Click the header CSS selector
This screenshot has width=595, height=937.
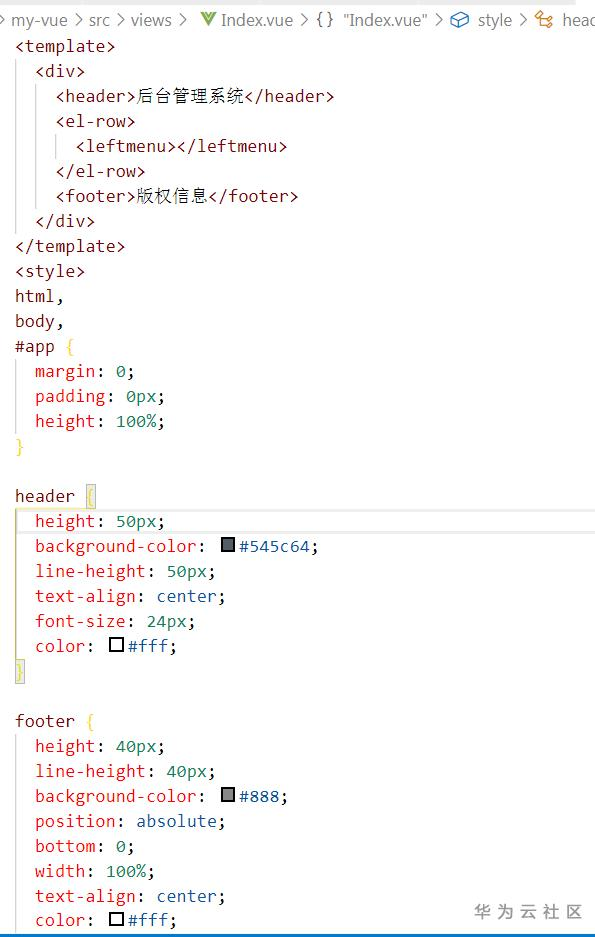(45, 496)
